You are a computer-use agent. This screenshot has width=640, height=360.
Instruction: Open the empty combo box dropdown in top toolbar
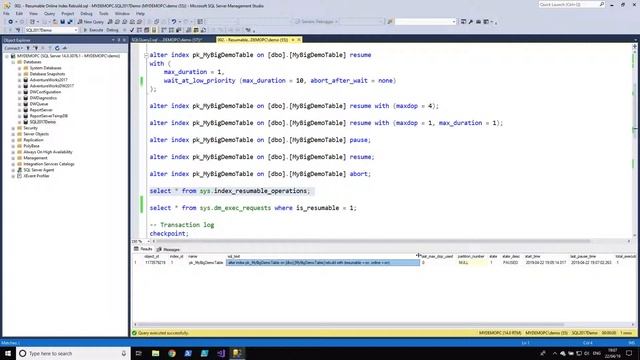pyautogui.click(x=454, y=22)
